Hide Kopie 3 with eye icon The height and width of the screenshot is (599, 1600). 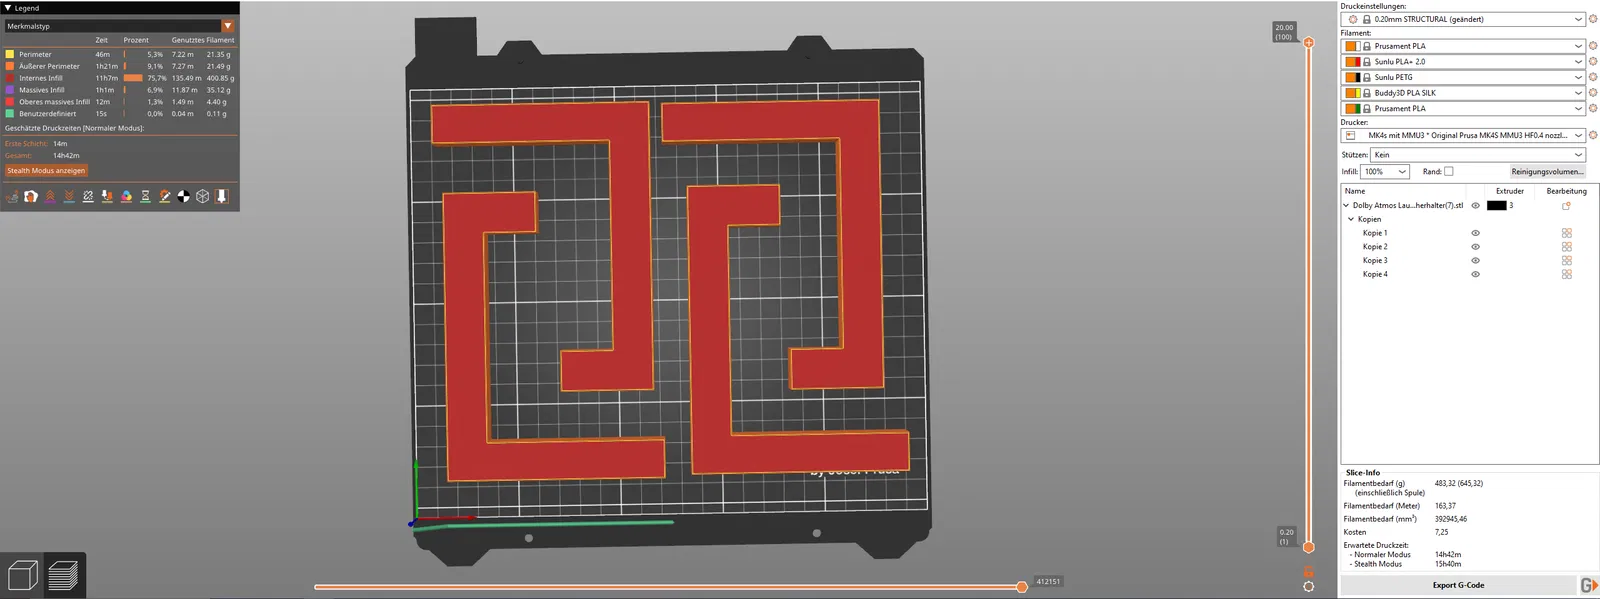coord(1475,260)
